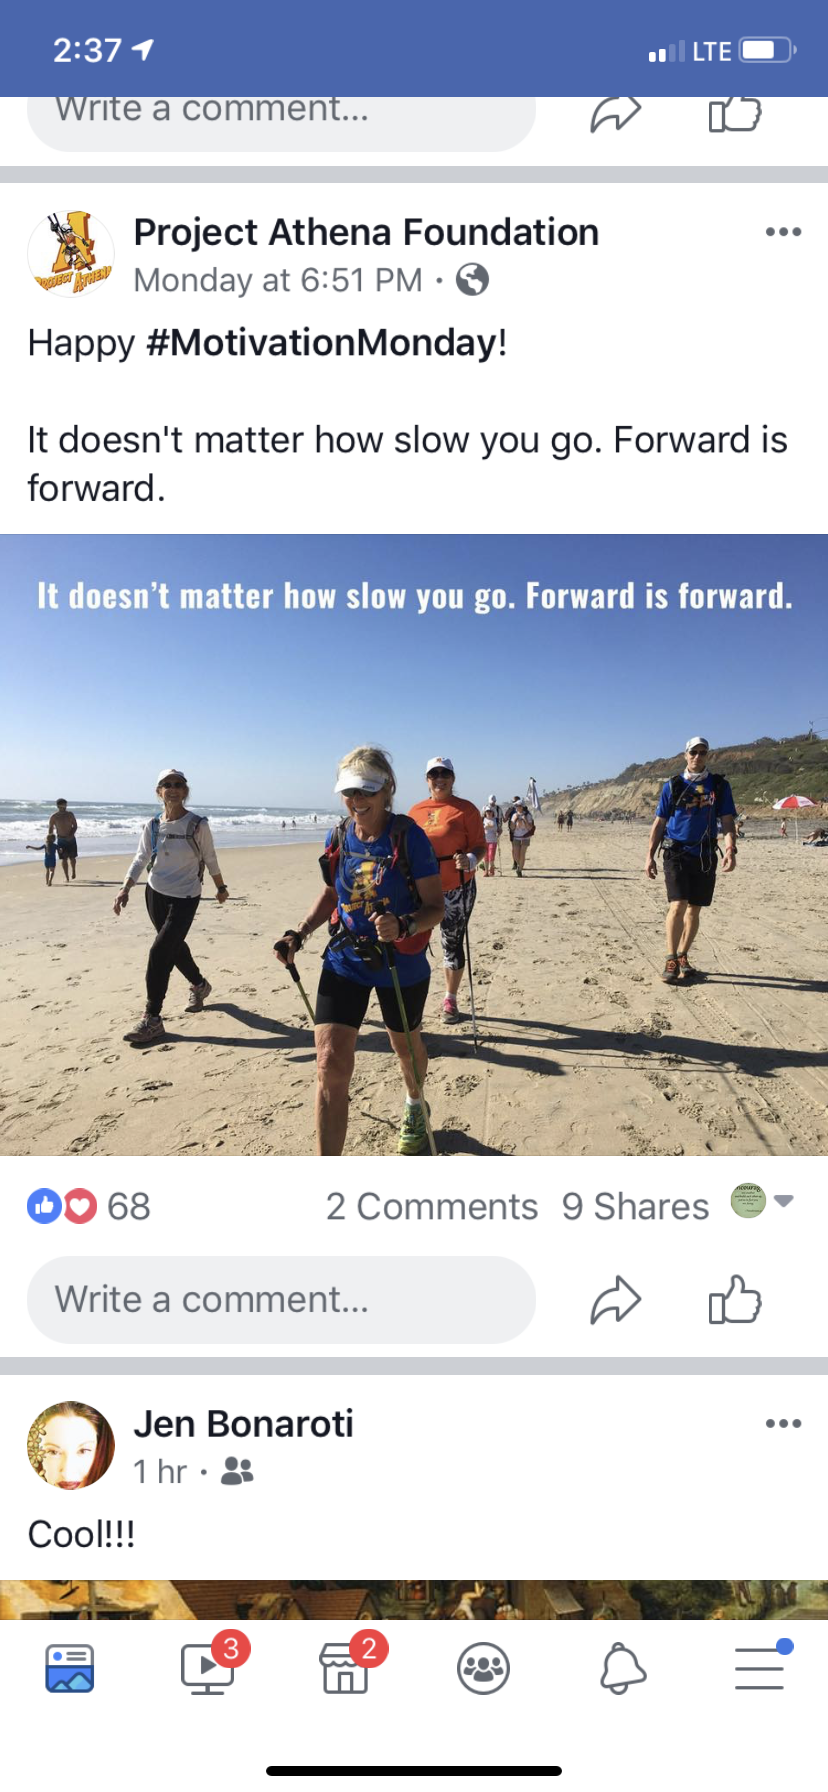Expand the commenting-as profile selector
The image size is (828, 1792).
tap(762, 1201)
